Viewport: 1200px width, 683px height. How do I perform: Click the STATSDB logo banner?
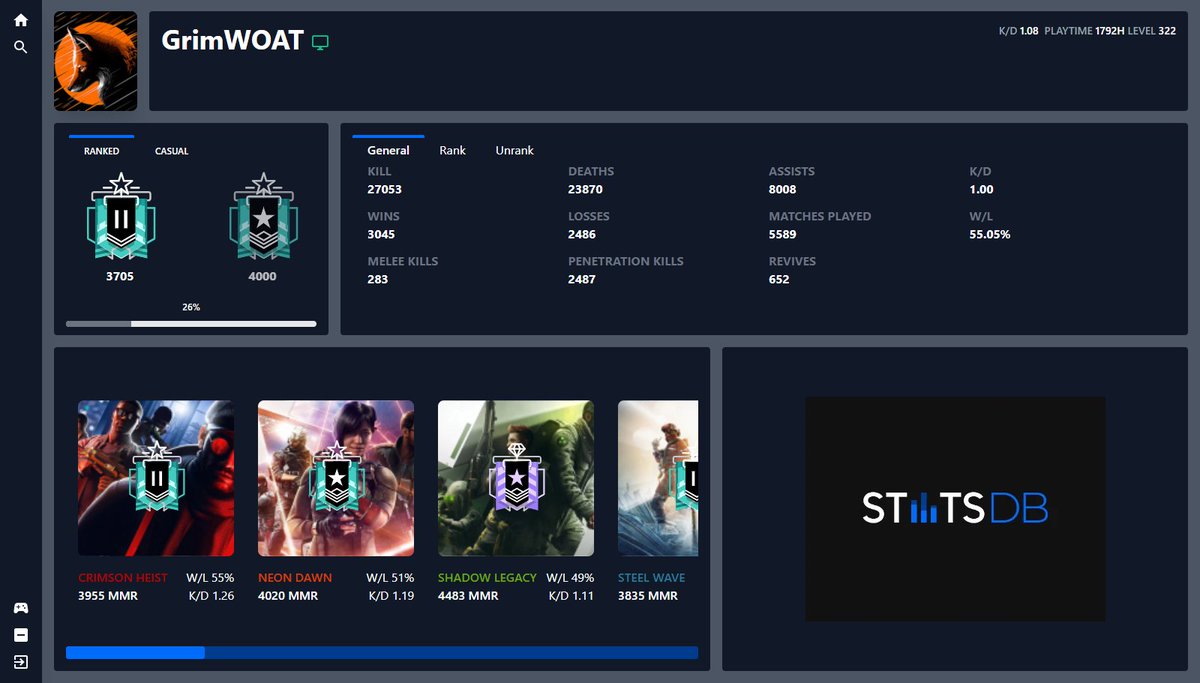[954, 509]
